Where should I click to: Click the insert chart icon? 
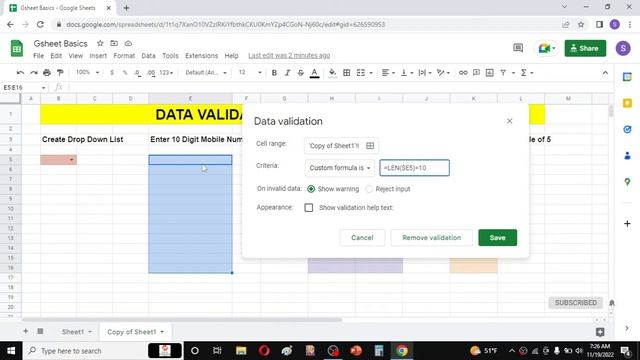pos(490,73)
